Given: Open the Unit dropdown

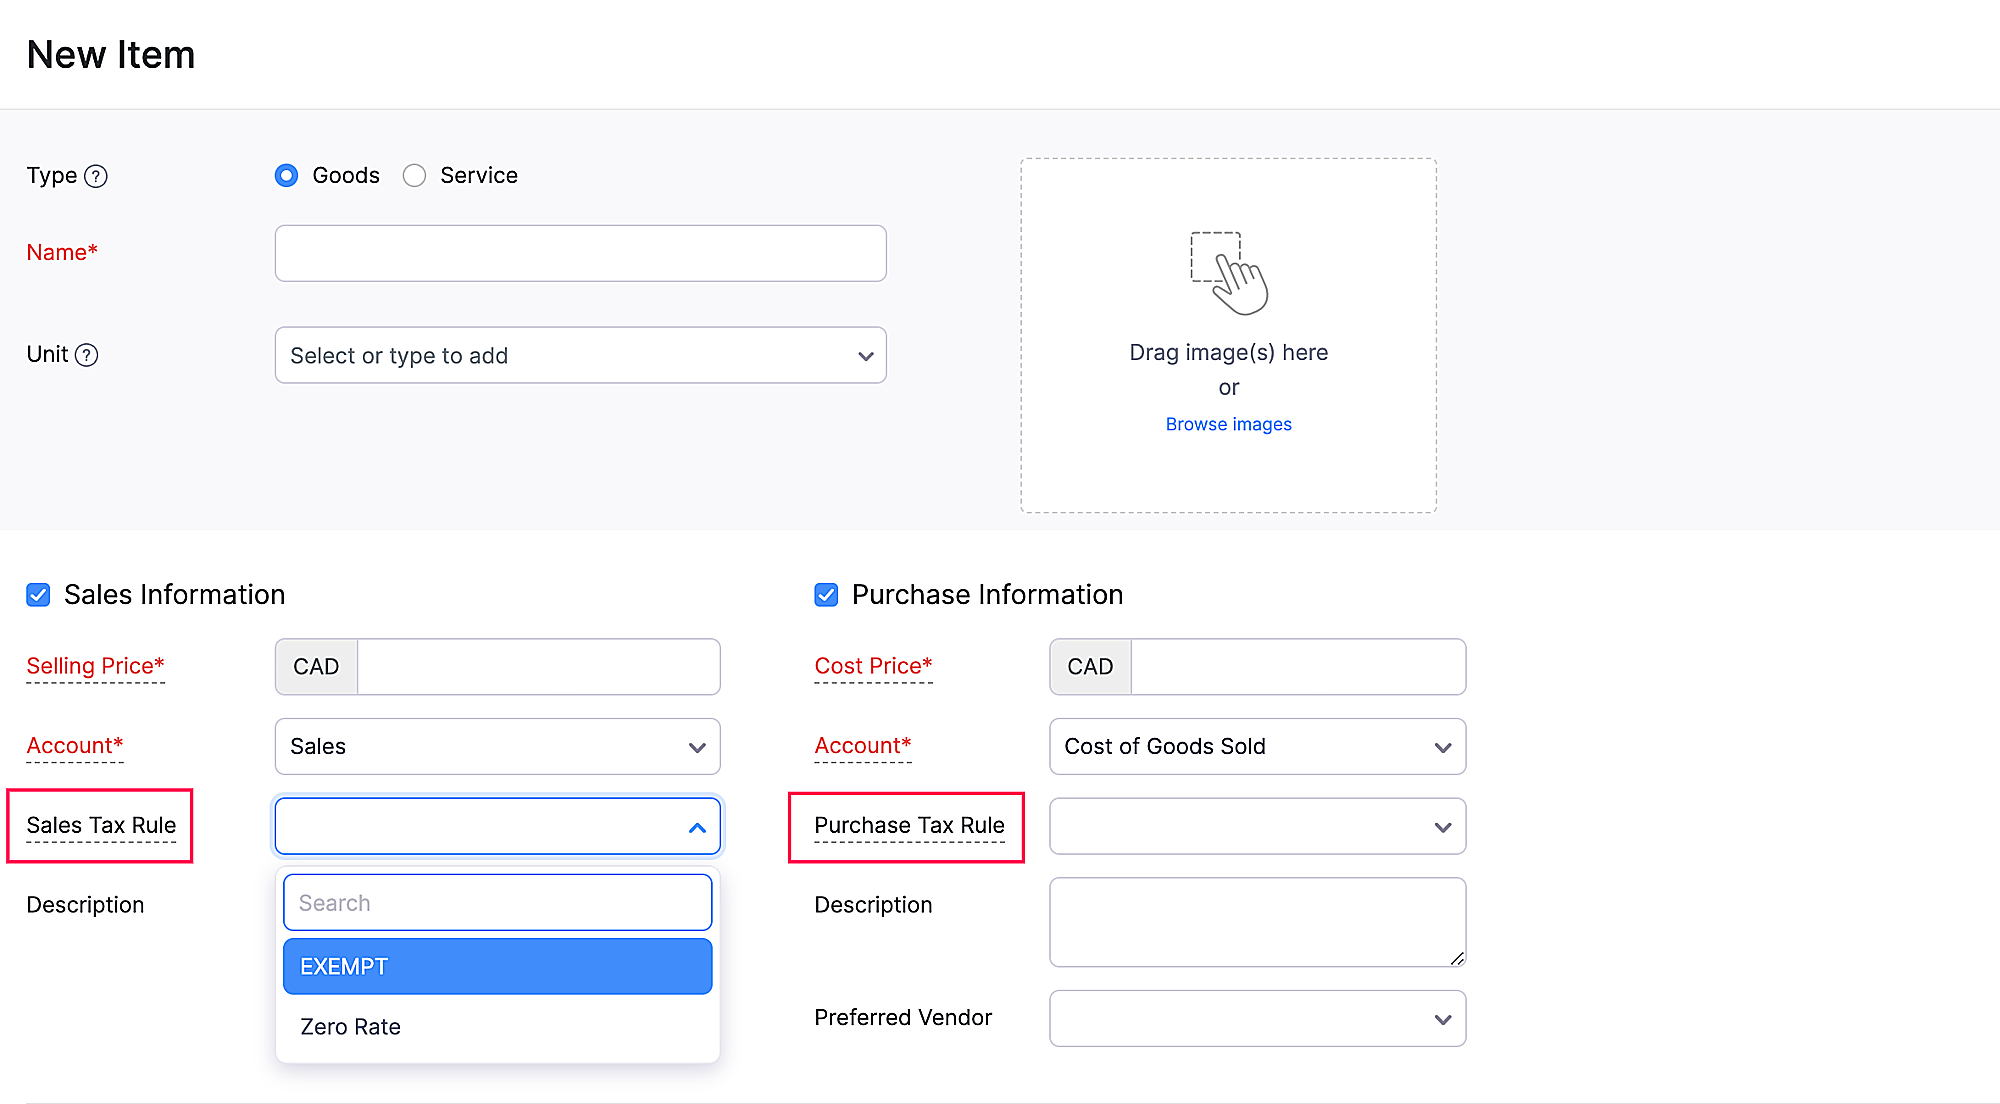Looking at the screenshot, I should [x=580, y=355].
